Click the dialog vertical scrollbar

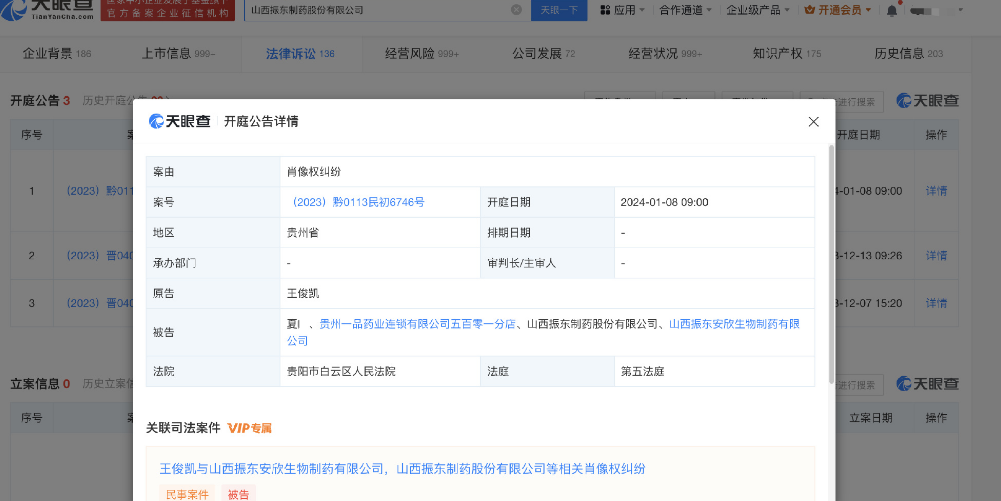coord(831,264)
